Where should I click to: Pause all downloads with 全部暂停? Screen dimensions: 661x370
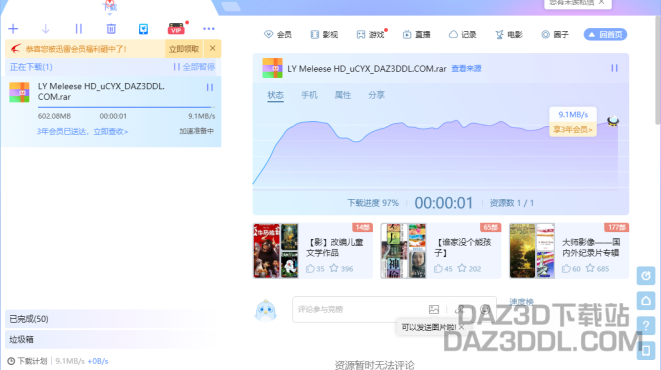[x=194, y=67]
